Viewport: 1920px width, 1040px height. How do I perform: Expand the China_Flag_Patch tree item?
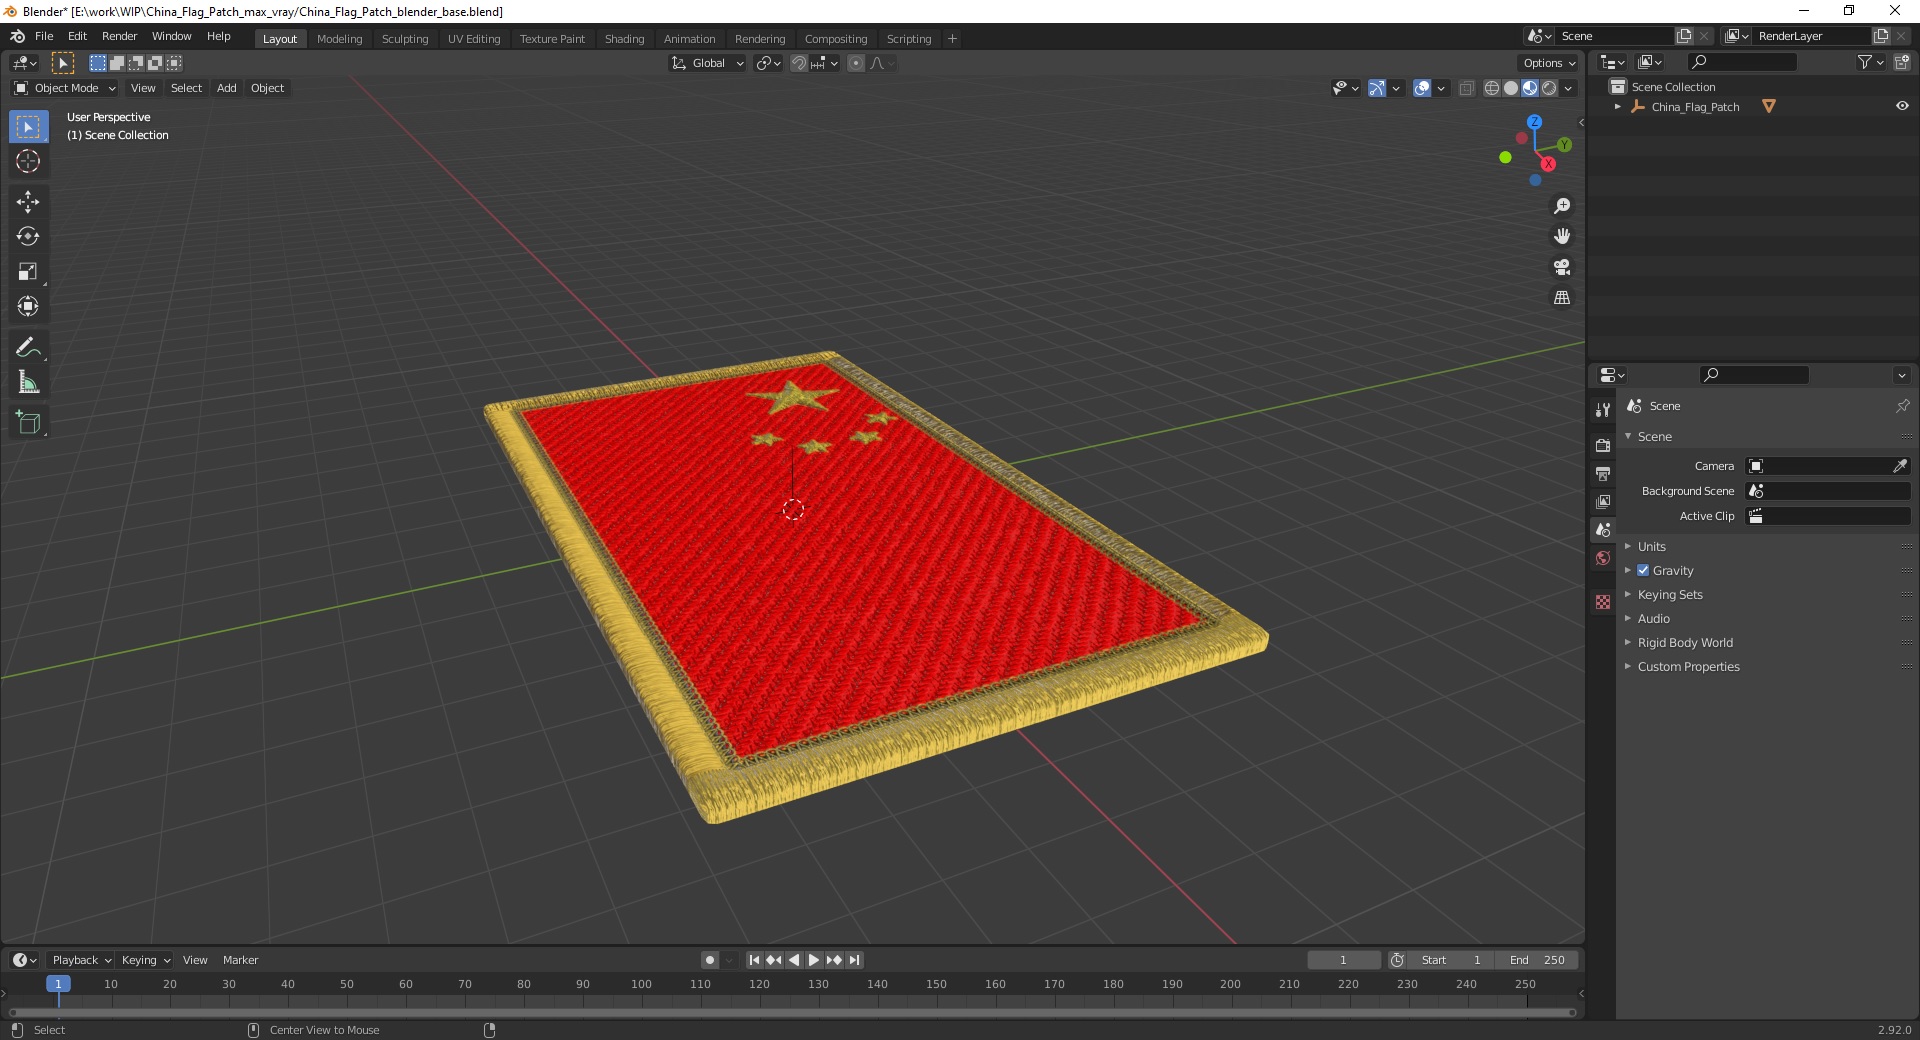pos(1618,106)
